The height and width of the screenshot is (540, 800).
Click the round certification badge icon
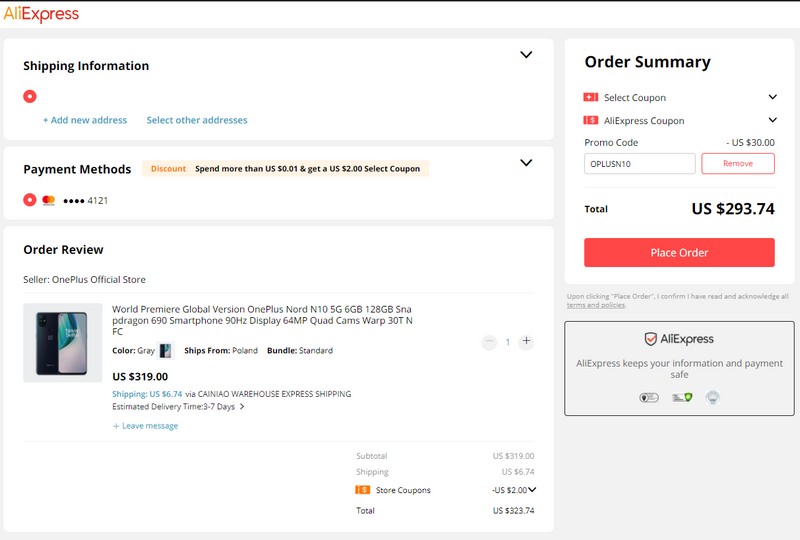pyautogui.click(x=713, y=397)
